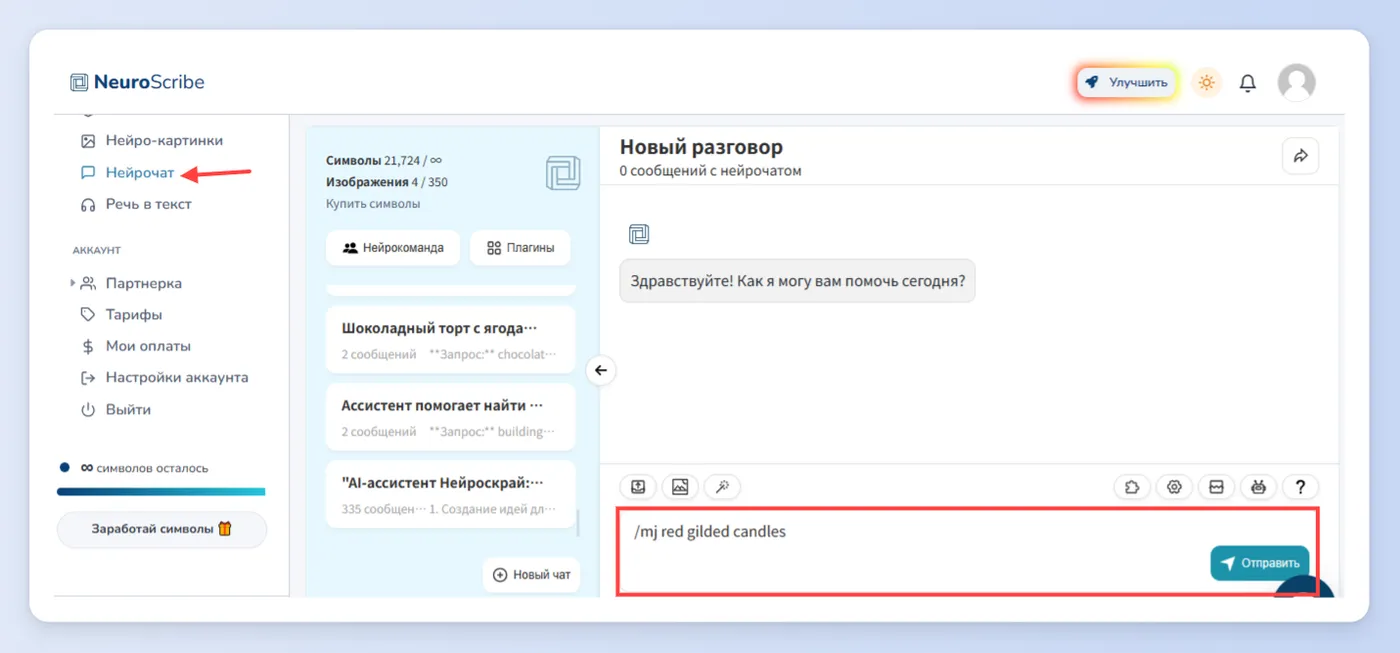Open Тарифы in the sidebar
The width and height of the screenshot is (1400, 653).
(x=121, y=315)
